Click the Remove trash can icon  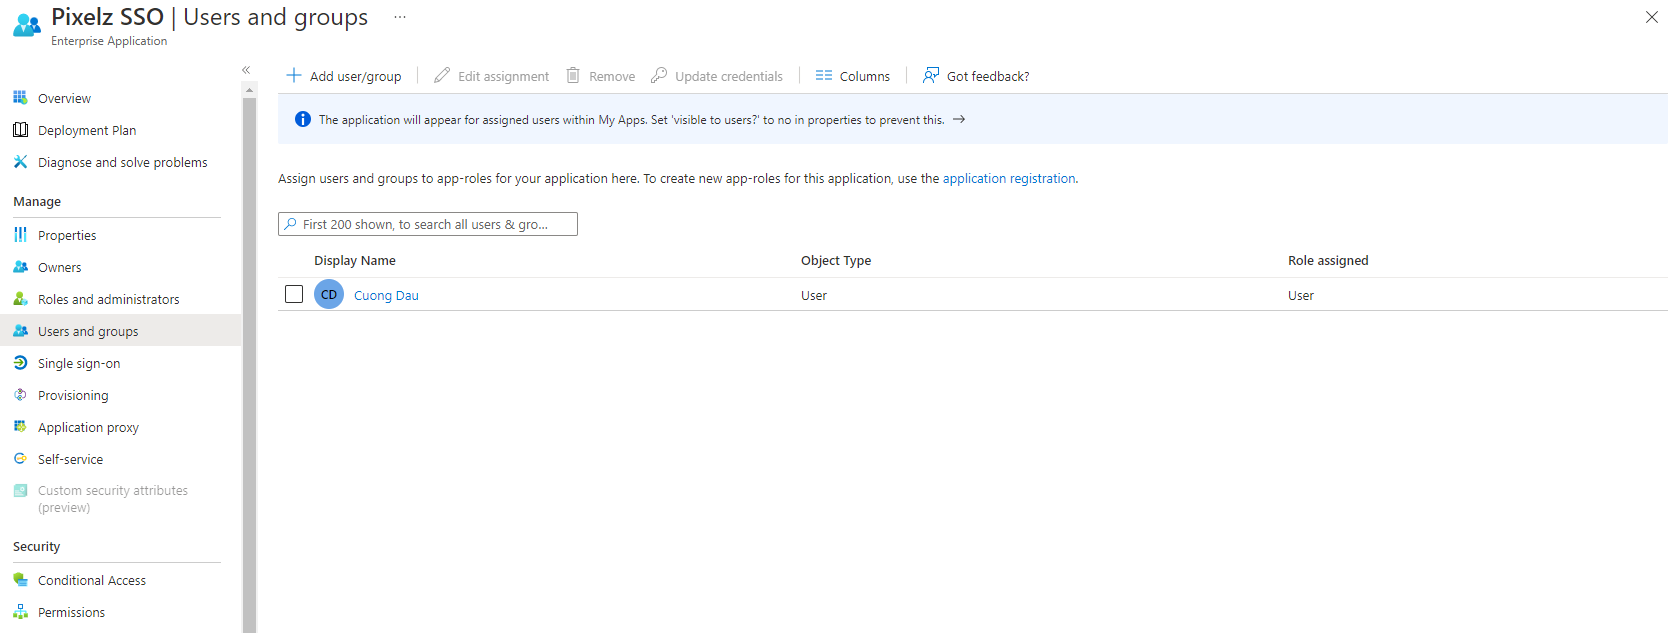coord(573,75)
